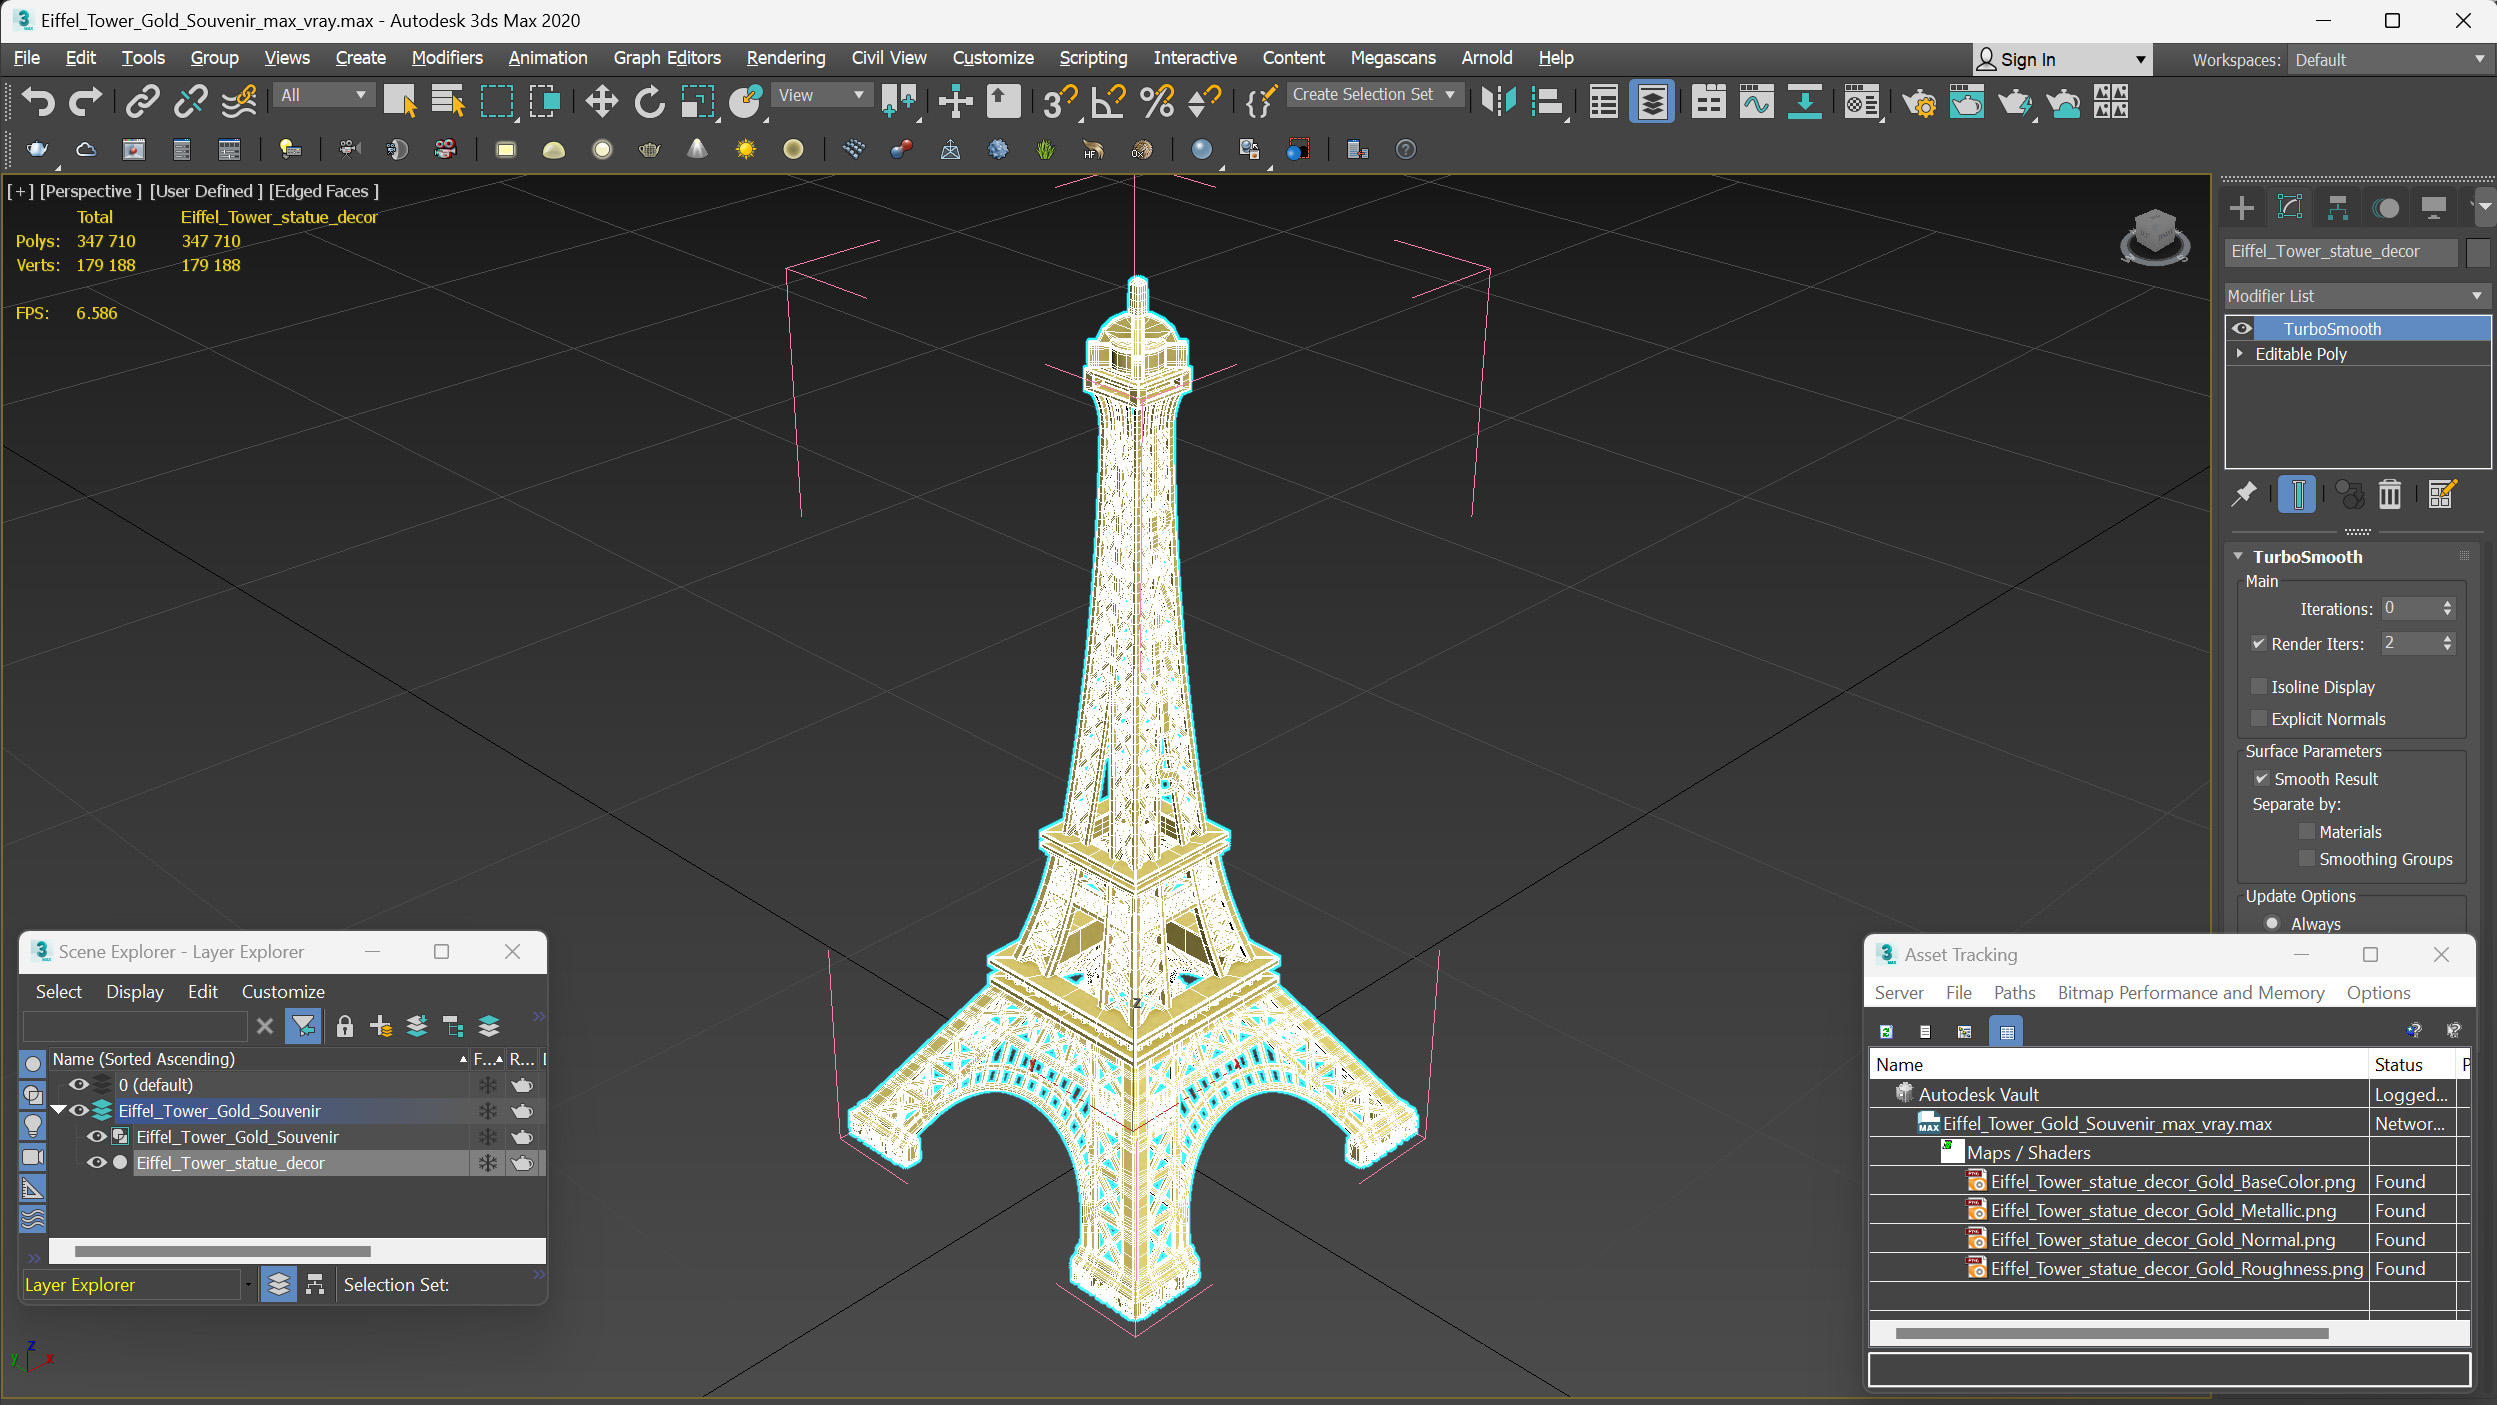Open Customize menu in Scene Explorer
This screenshot has width=2497, height=1405.
tap(283, 991)
